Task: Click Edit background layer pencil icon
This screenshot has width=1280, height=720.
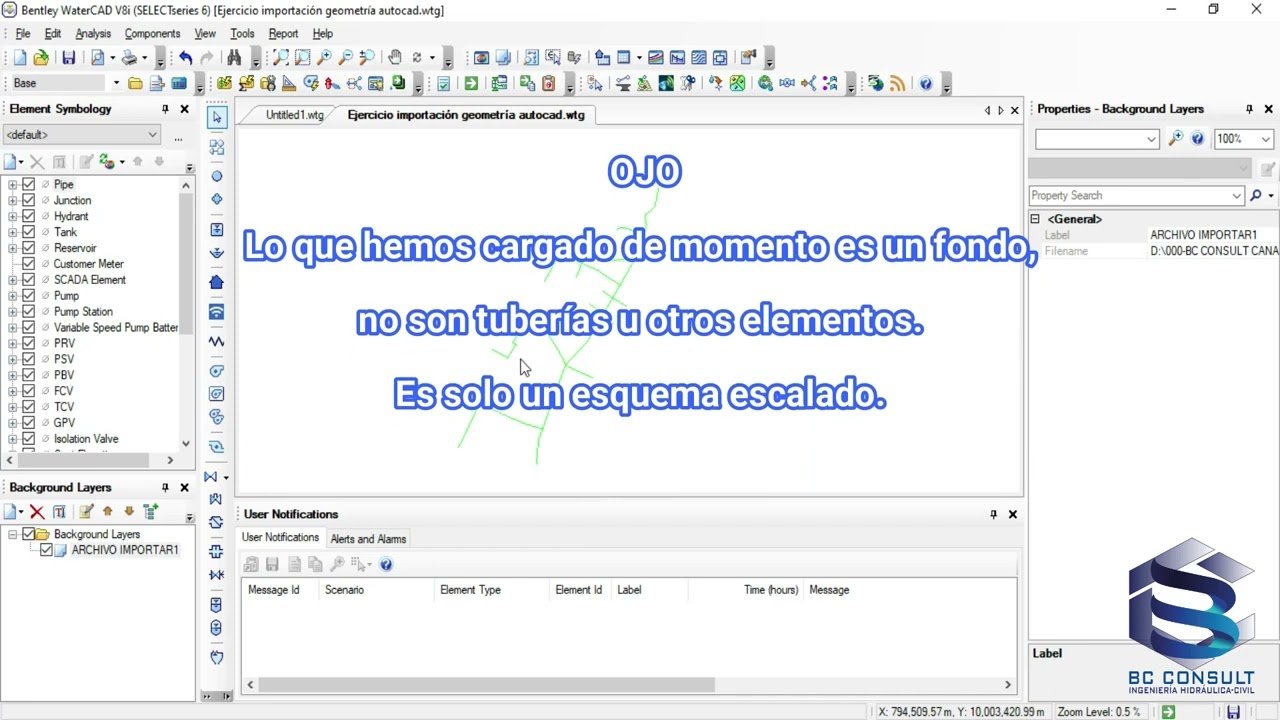Action: pyautogui.click(x=86, y=512)
